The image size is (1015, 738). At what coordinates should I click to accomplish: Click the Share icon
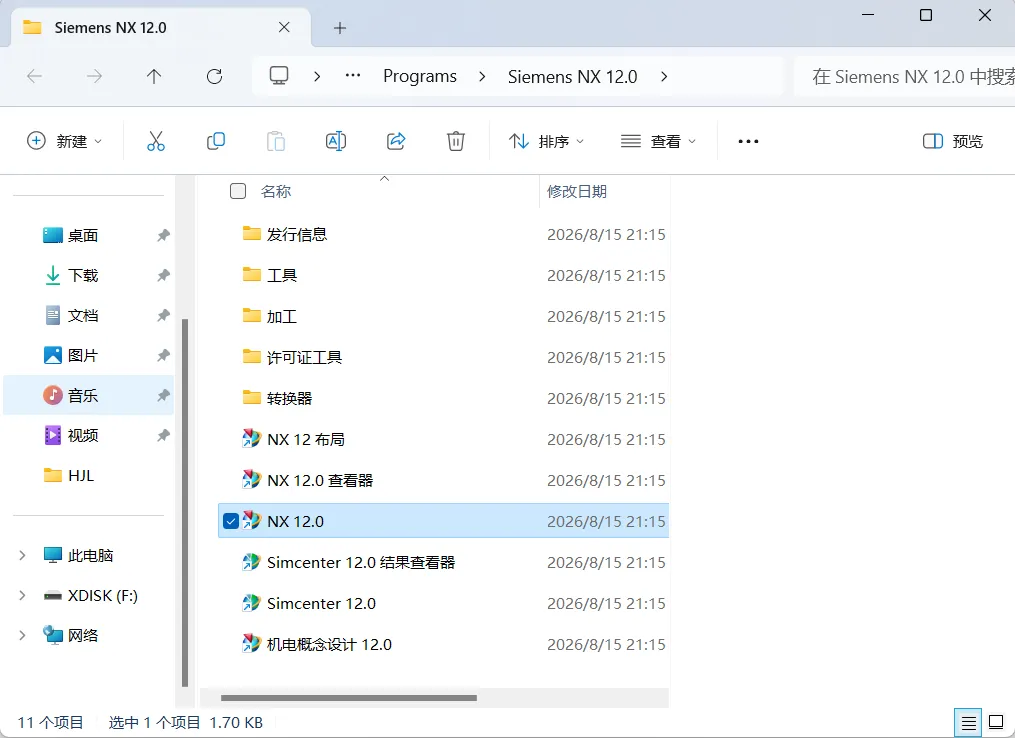click(396, 140)
